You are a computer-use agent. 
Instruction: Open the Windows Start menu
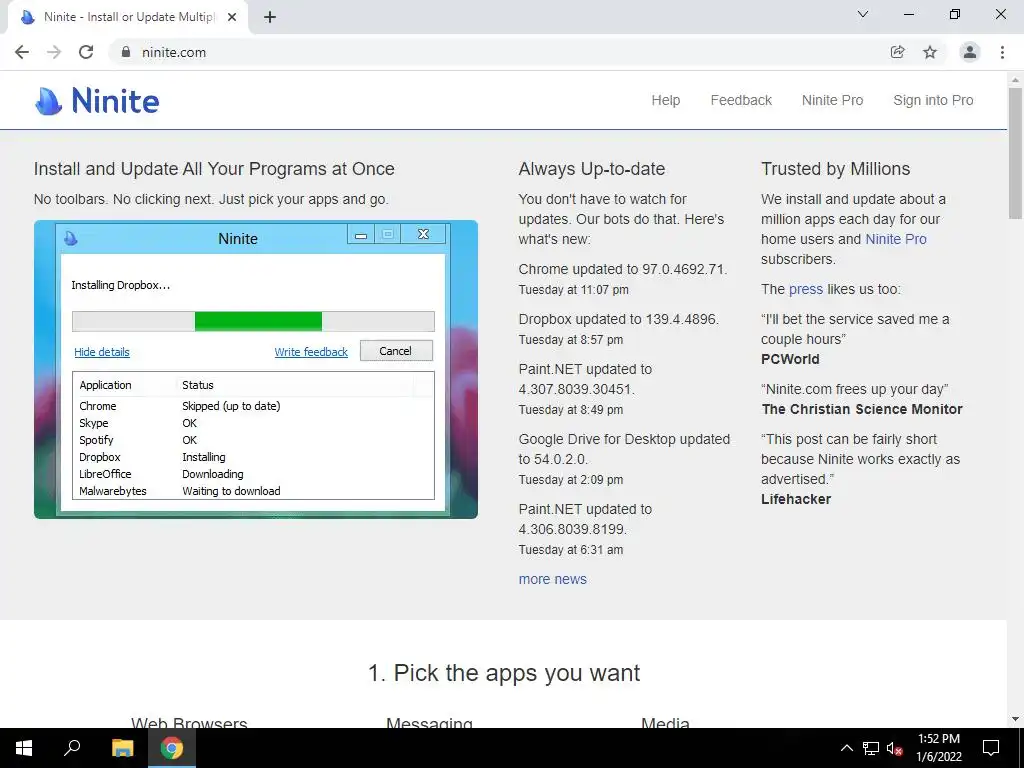(24, 748)
